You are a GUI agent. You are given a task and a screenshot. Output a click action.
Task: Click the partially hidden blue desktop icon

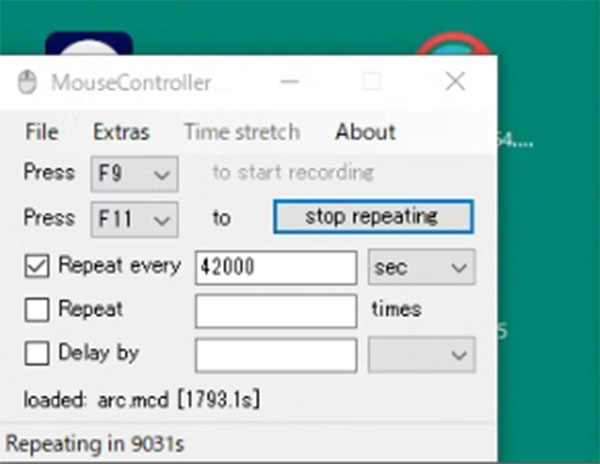pyautogui.click(x=89, y=44)
